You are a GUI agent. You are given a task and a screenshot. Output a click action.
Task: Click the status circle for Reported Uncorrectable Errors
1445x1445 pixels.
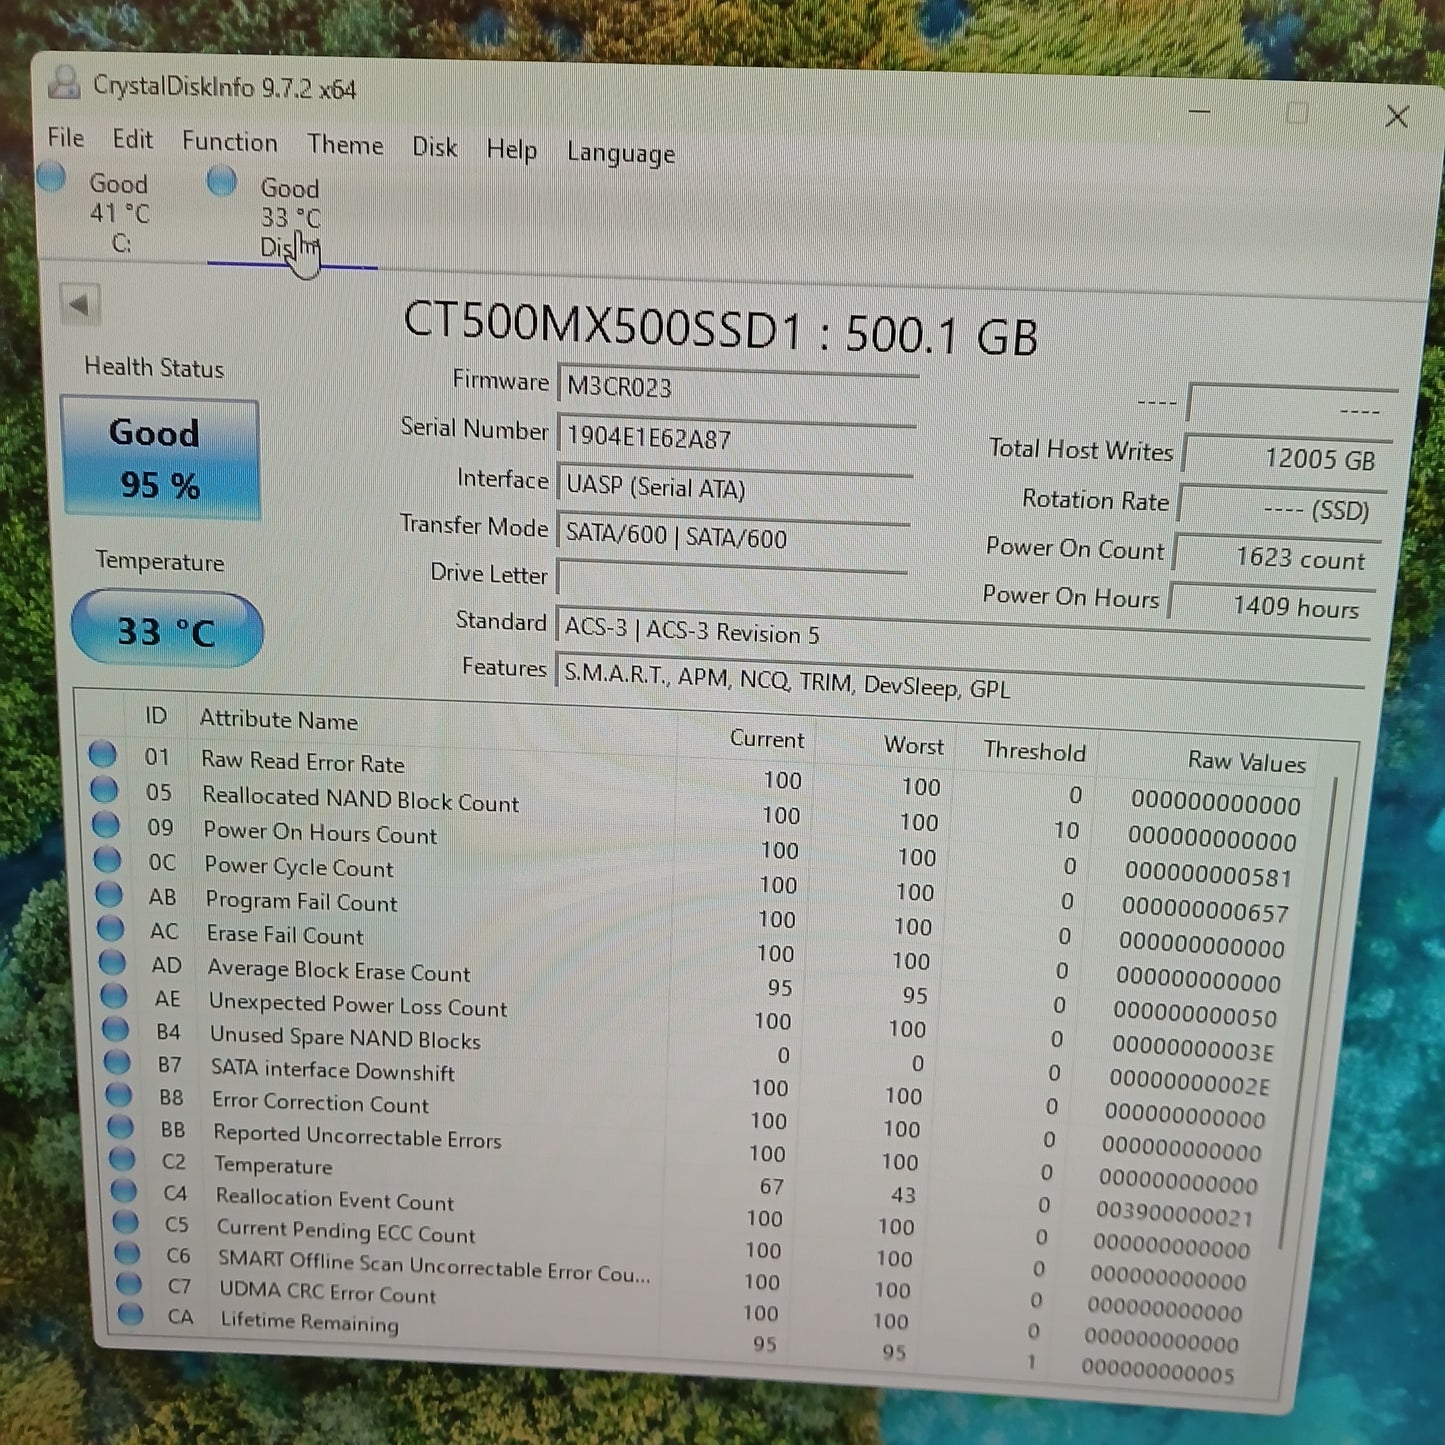pyautogui.click(x=120, y=1127)
